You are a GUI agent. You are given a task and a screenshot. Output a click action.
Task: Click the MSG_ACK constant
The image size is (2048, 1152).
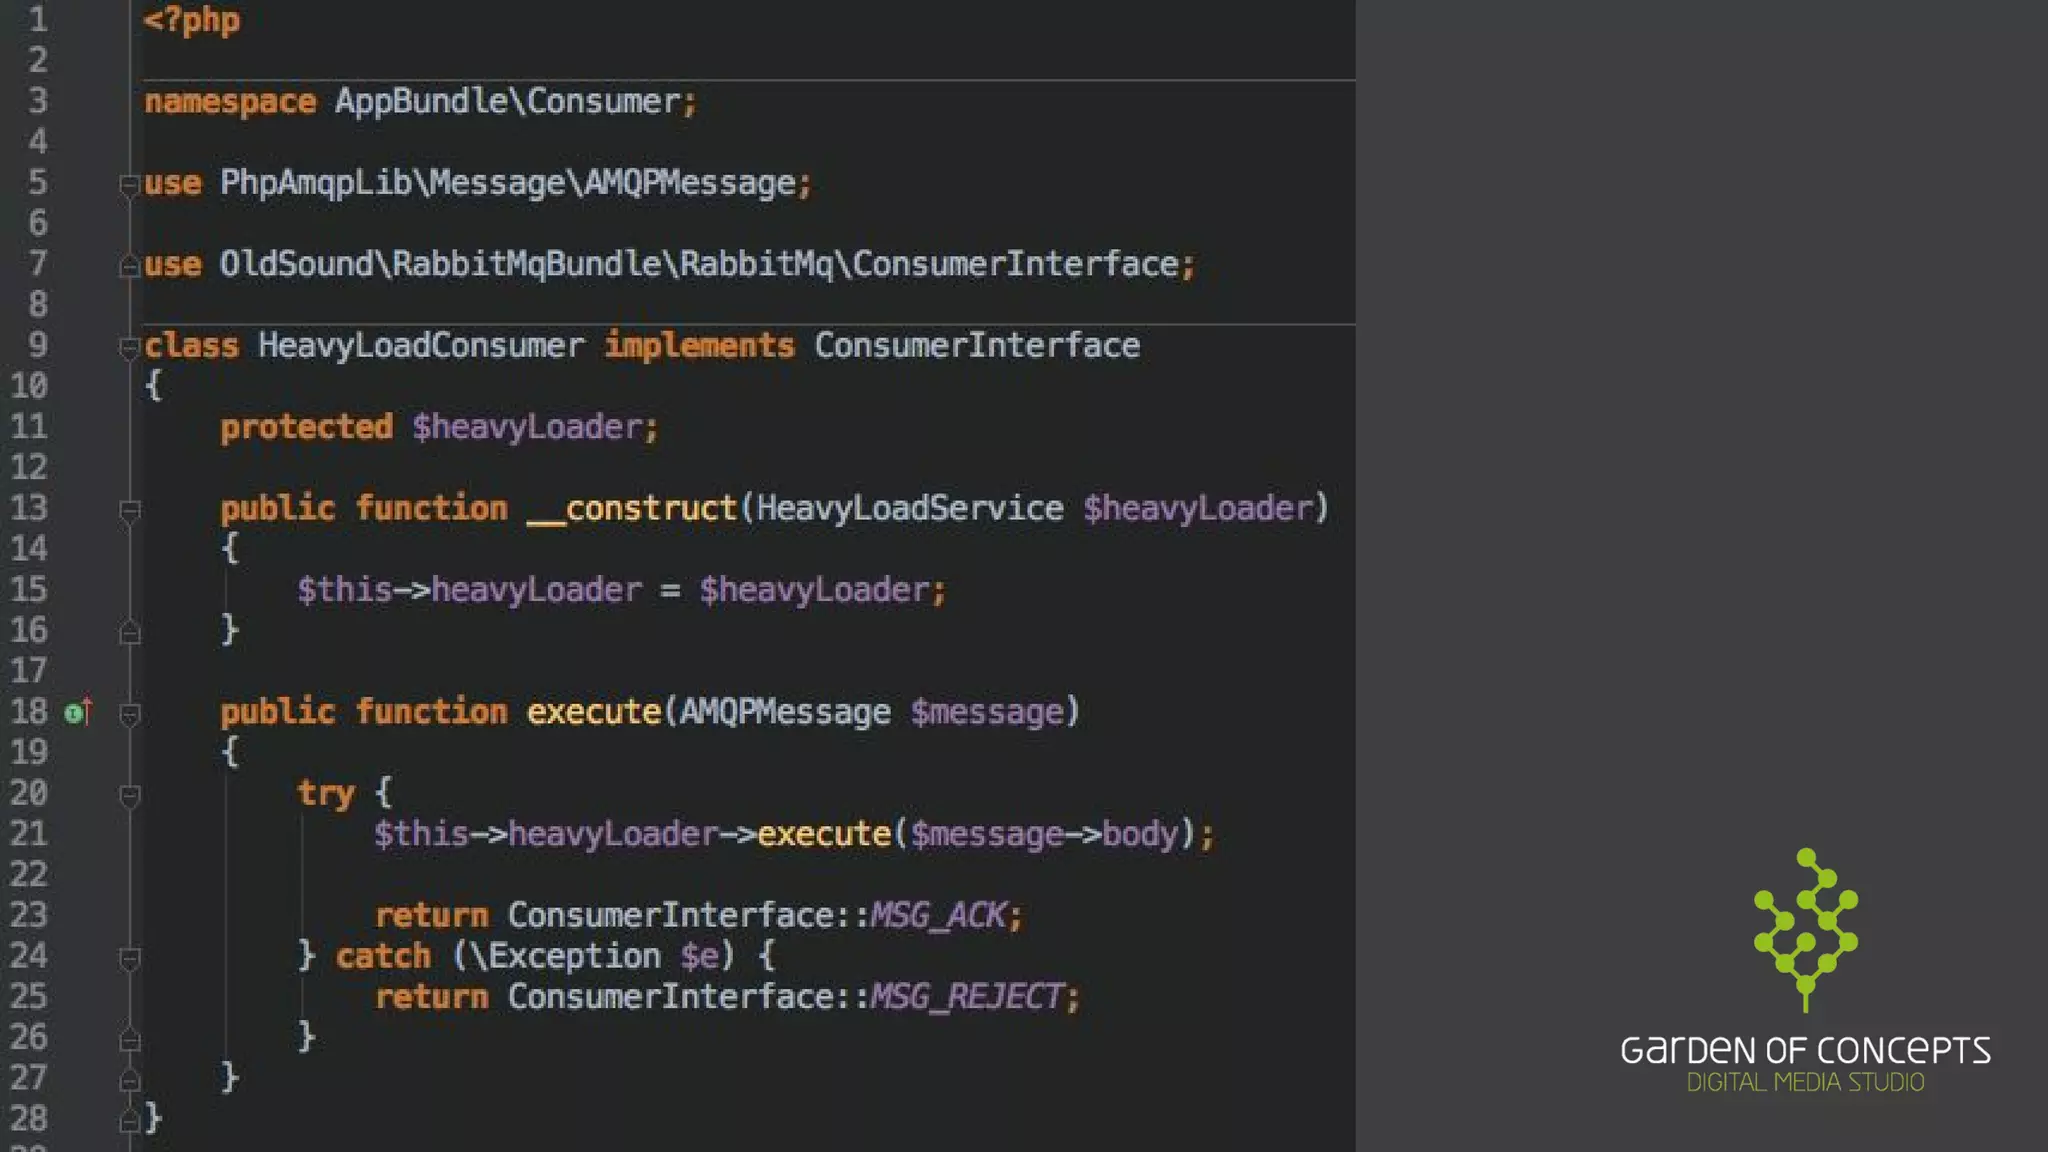(938, 916)
